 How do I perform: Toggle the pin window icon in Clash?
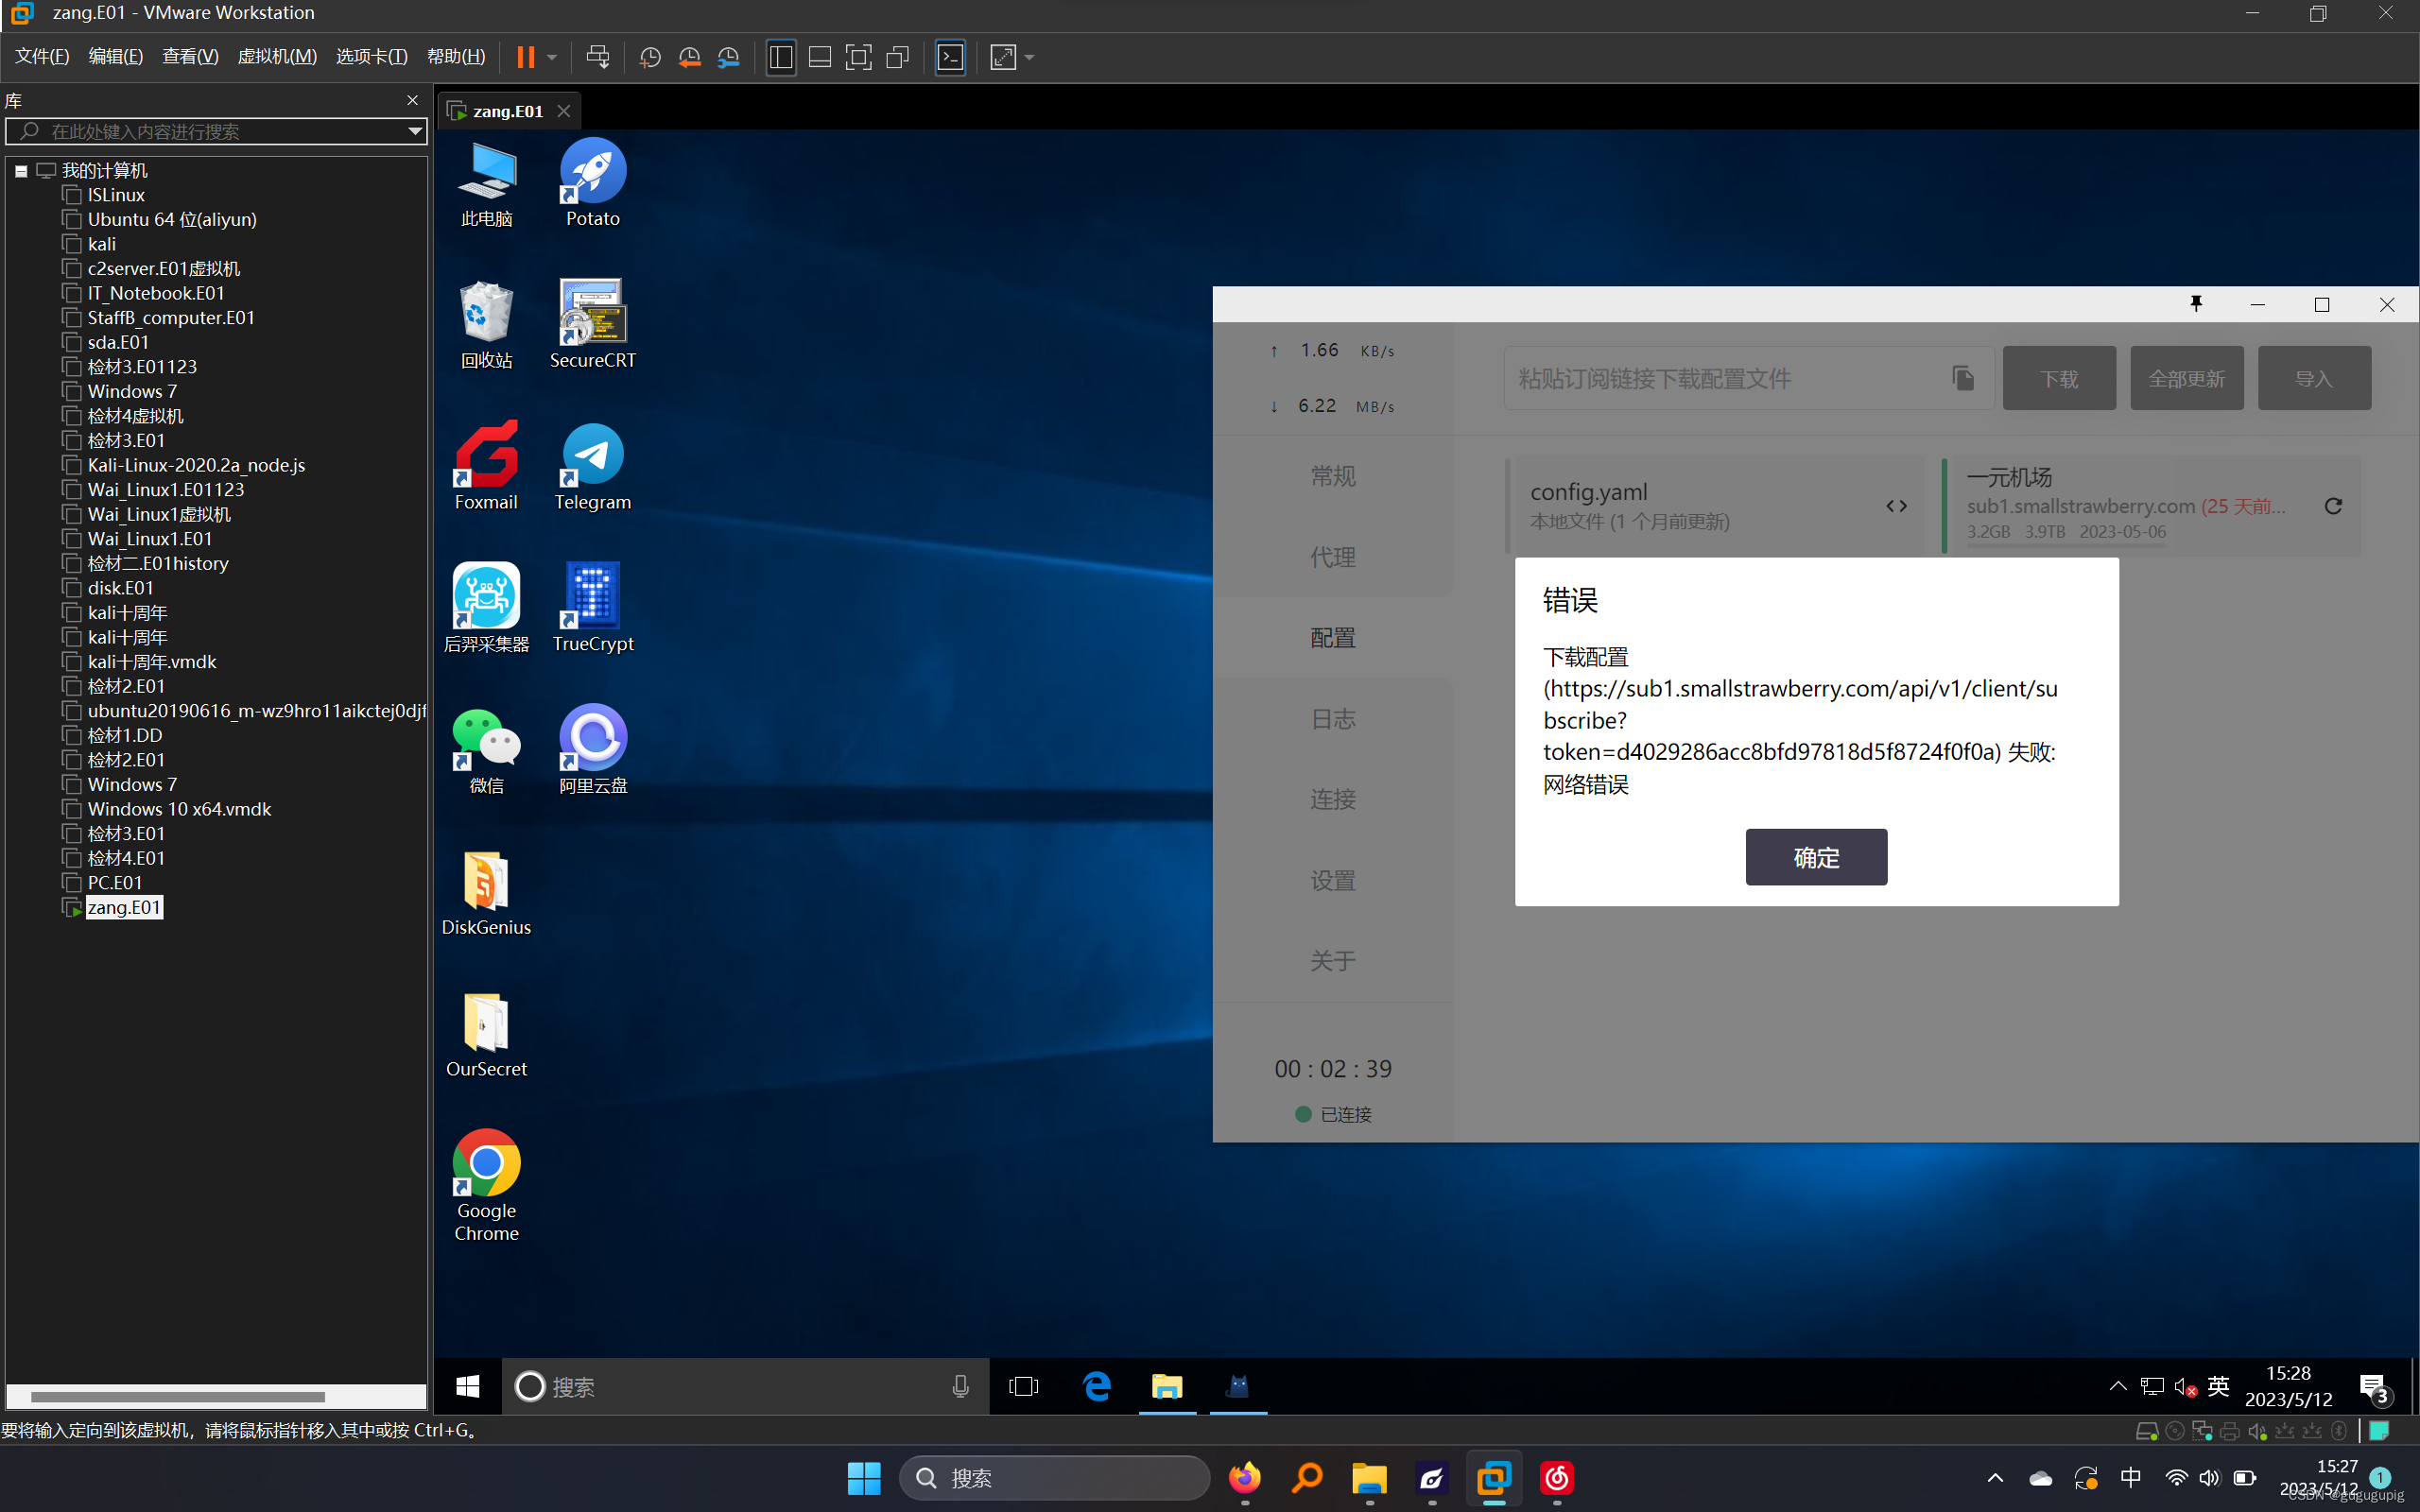2196,304
